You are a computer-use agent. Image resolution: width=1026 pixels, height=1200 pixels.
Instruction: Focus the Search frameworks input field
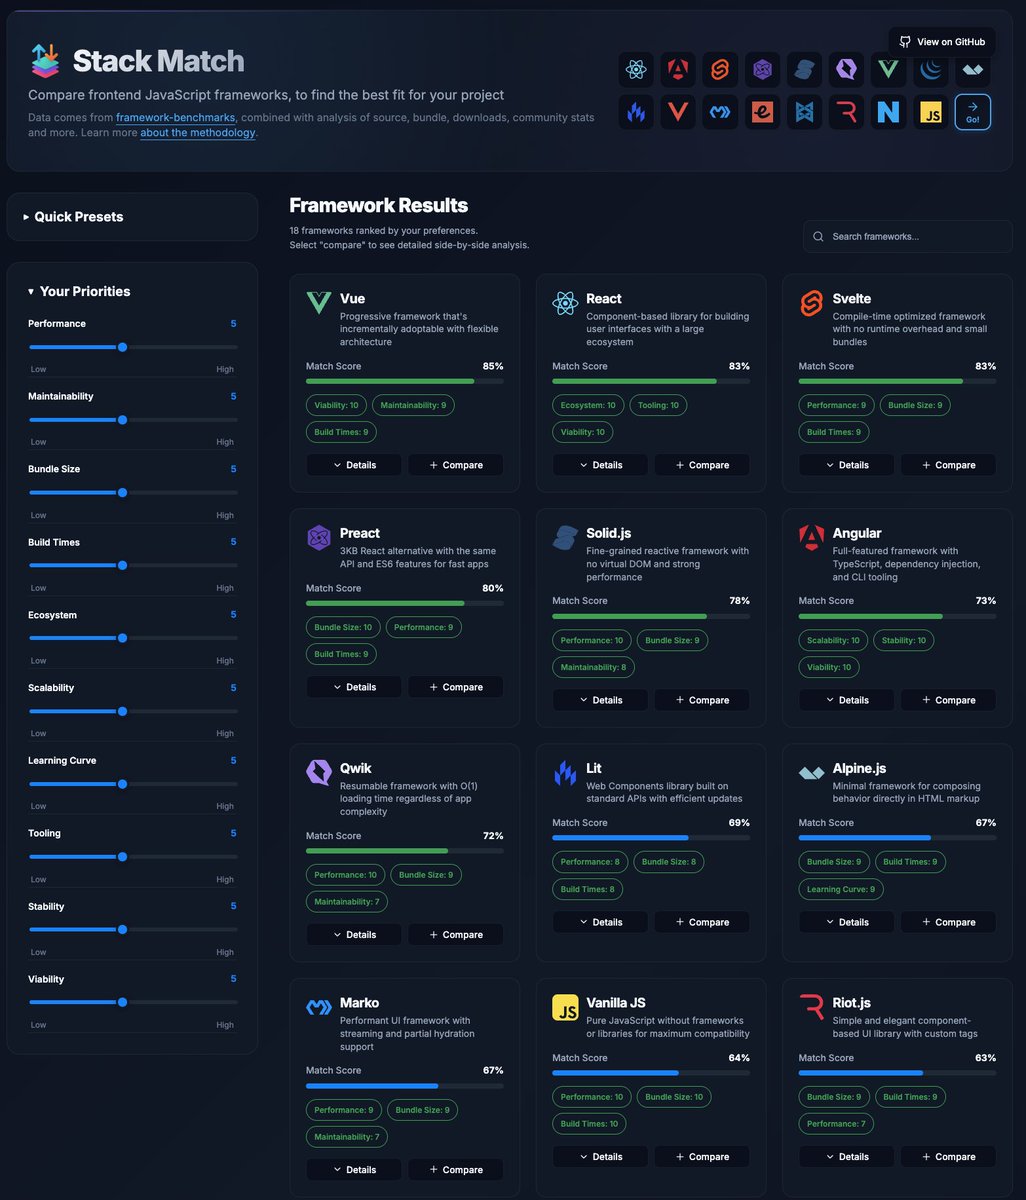click(x=908, y=236)
